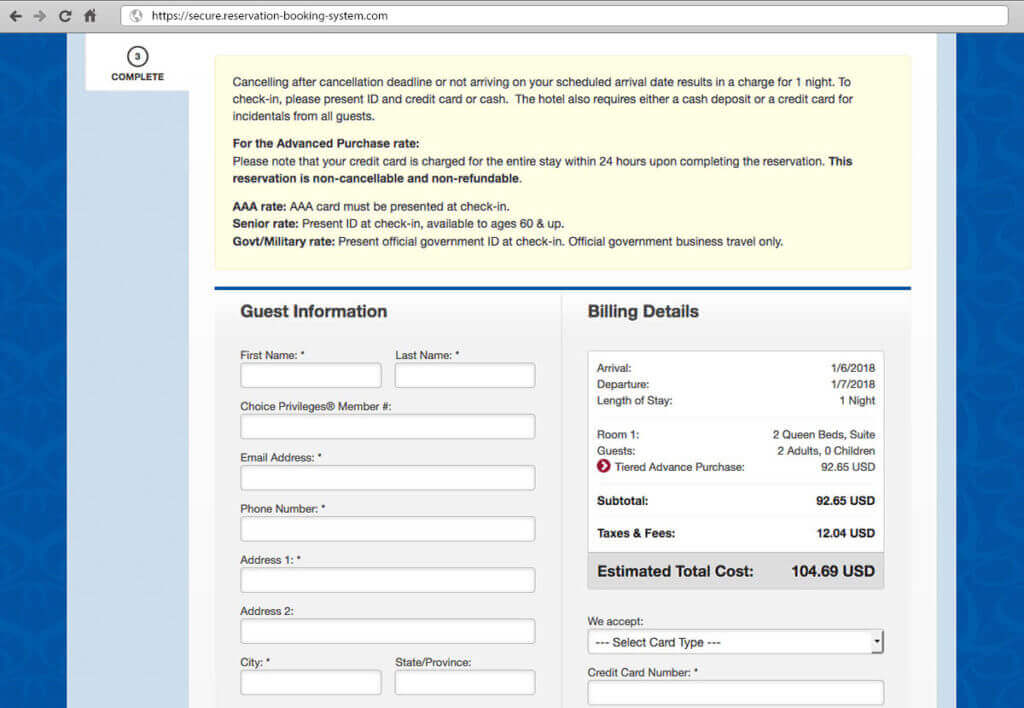
Task: Click the departure date 1/7/2018
Action: [x=853, y=384]
